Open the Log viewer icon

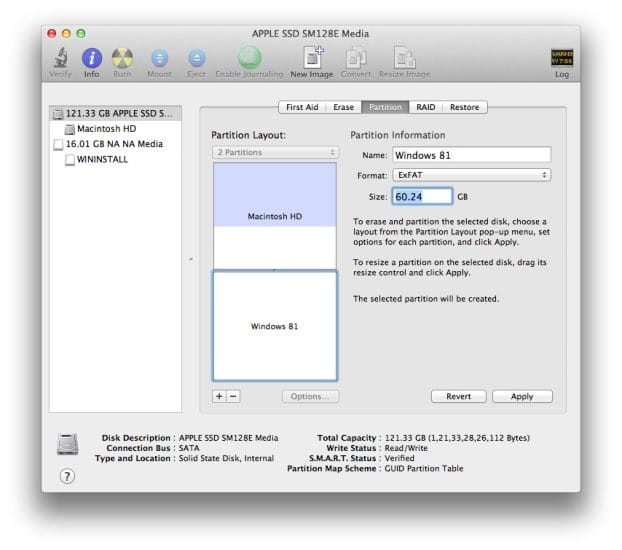tap(562, 58)
